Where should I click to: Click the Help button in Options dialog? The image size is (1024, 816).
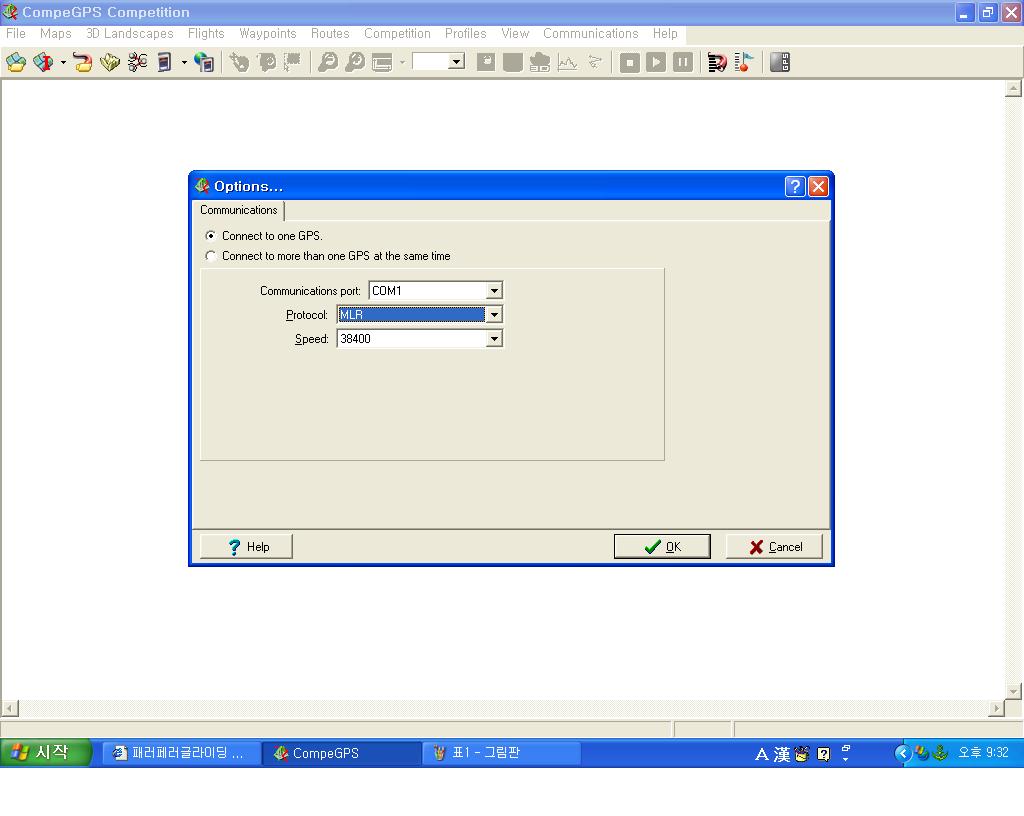coord(246,546)
